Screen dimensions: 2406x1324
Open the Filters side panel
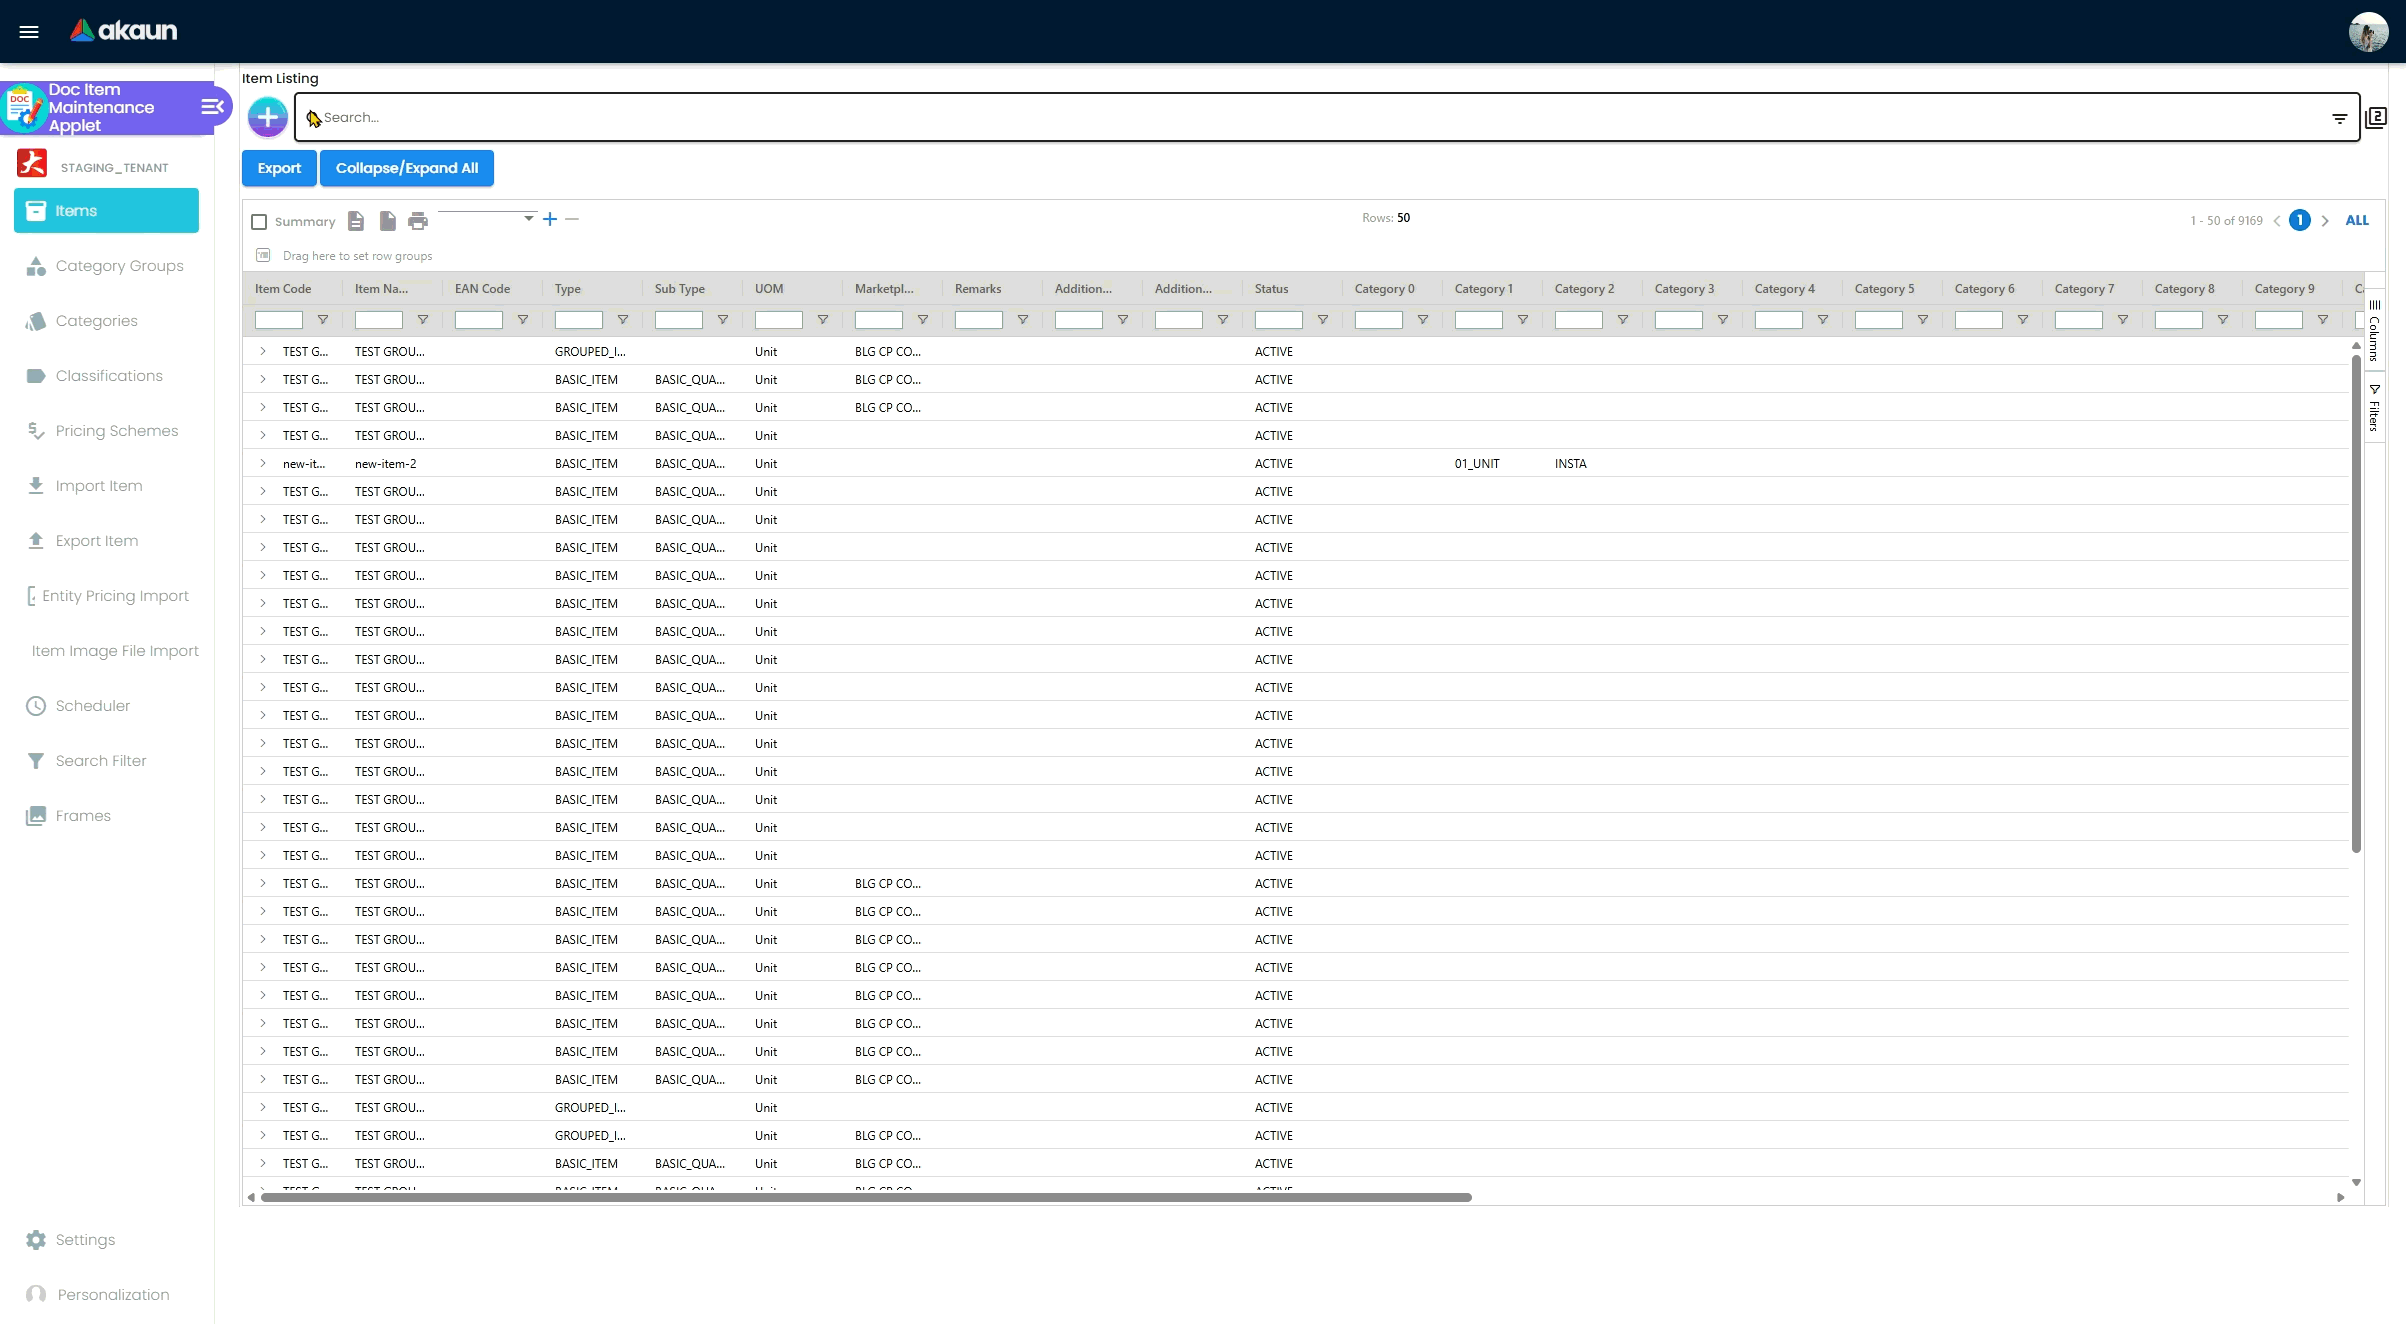[x=2374, y=407]
